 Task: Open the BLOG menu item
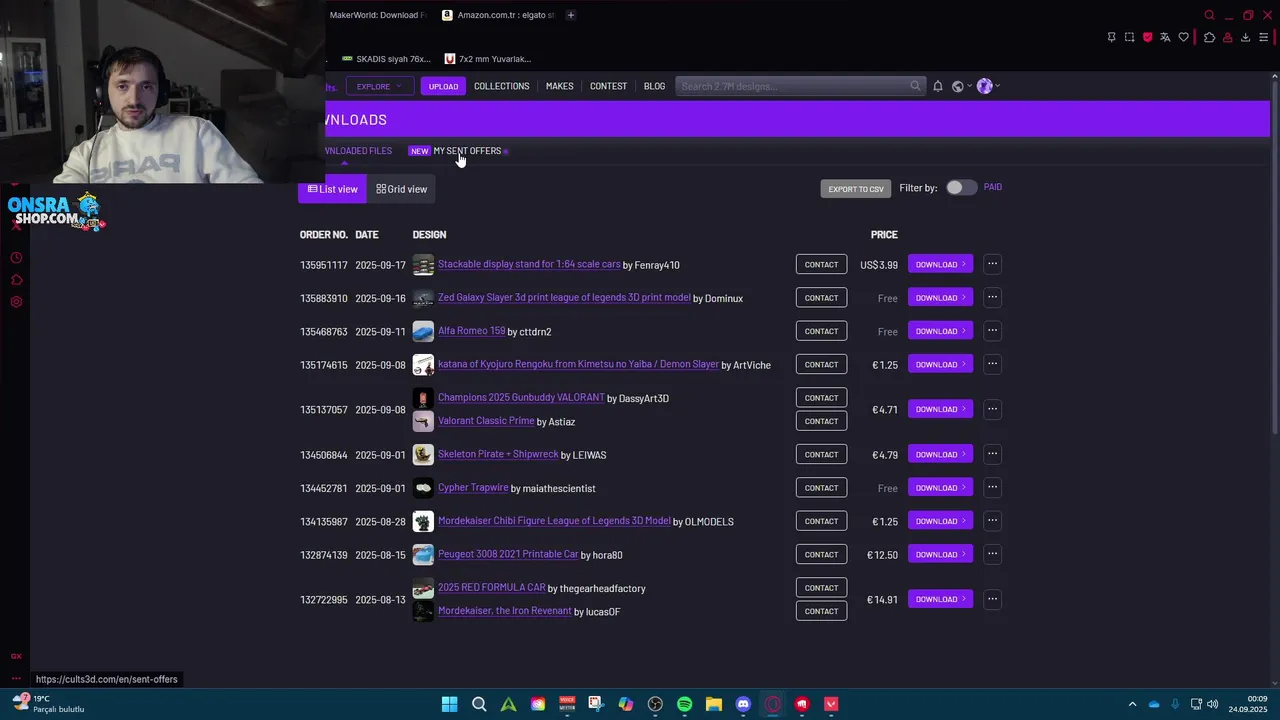(654, 86)
